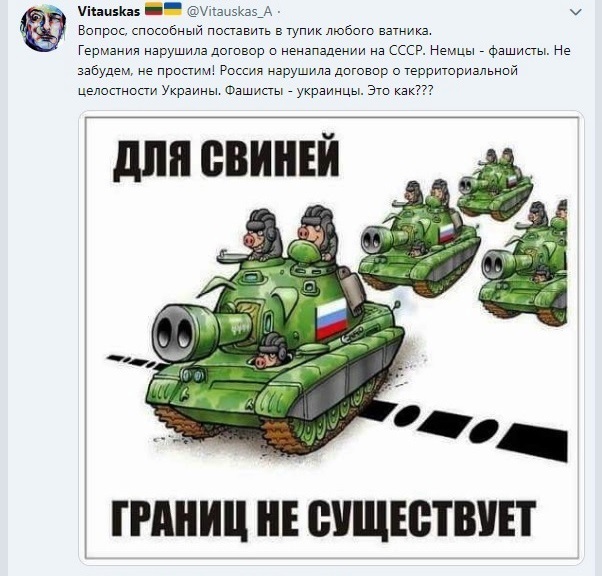Open the @Vitauskas_A handle link
This screenshot has width=602, height=576.
pos(230,12)
